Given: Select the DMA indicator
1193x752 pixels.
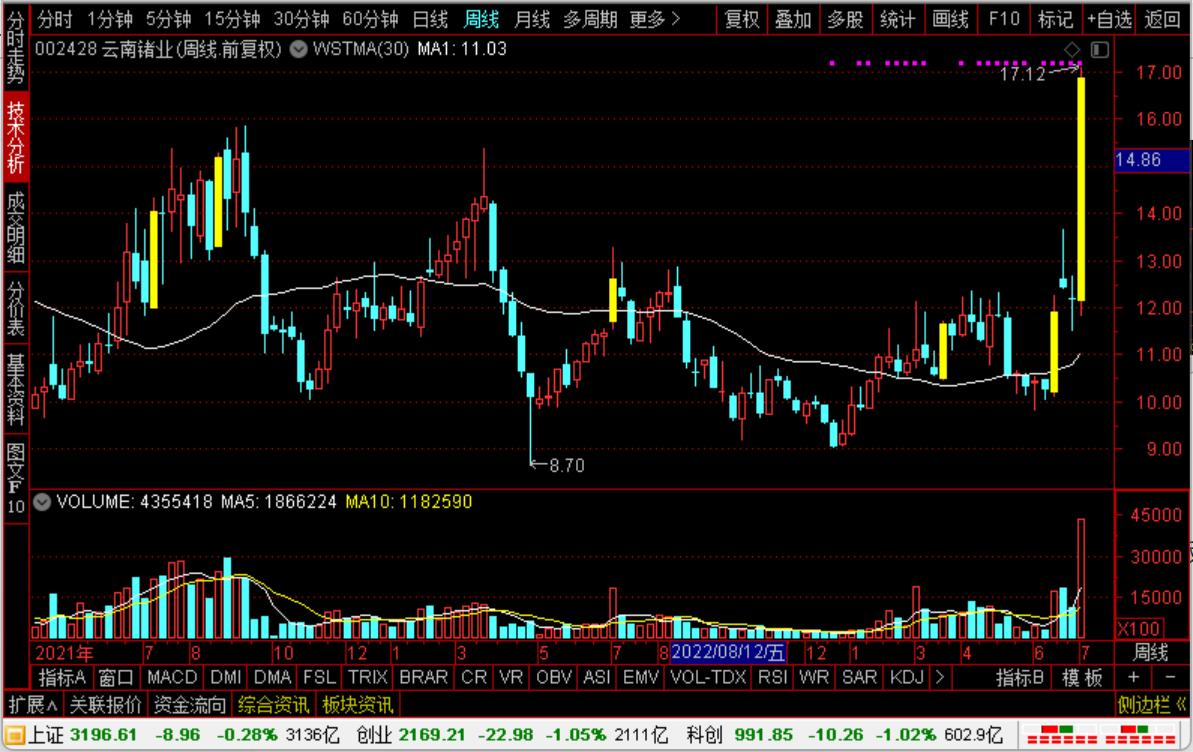Looking at the screenshot, I should [x=272, y=677].
